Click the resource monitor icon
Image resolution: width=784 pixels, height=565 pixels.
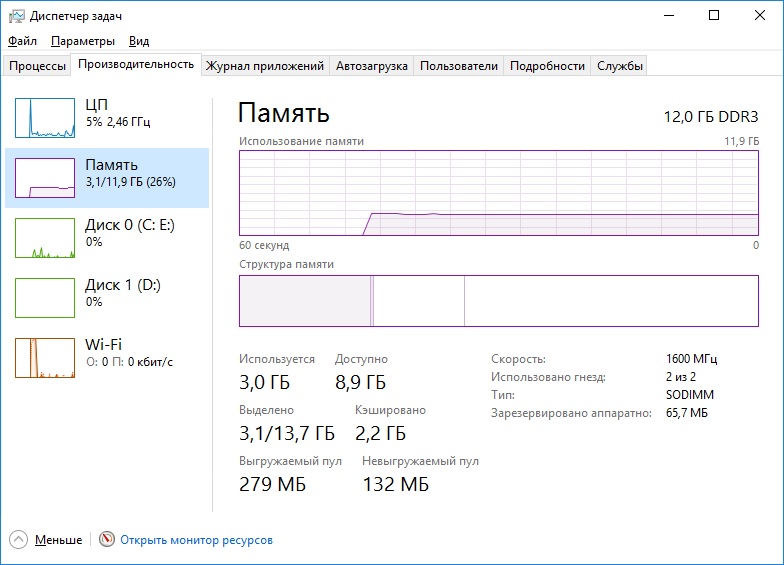[x=107, y=539]
